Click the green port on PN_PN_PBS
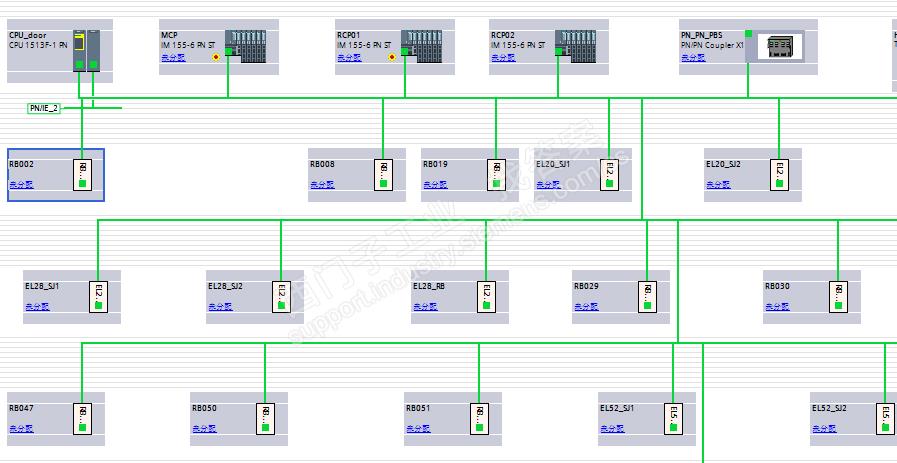The height and width of the screenshot is (463, 897). (748, 34)
